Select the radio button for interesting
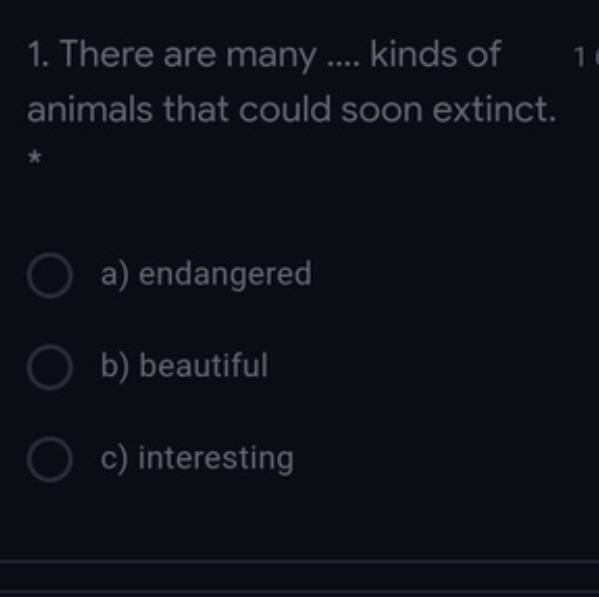 [50, 459]
